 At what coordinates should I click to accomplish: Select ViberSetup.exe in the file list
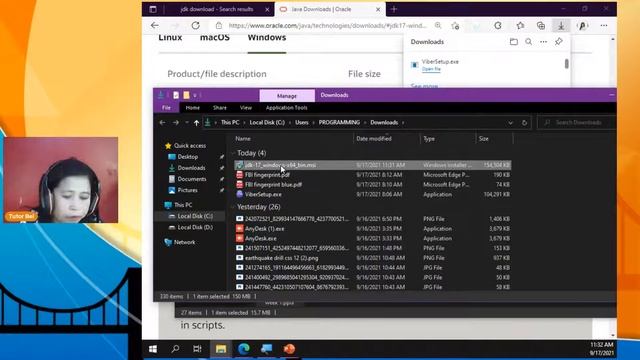(263, 194)
